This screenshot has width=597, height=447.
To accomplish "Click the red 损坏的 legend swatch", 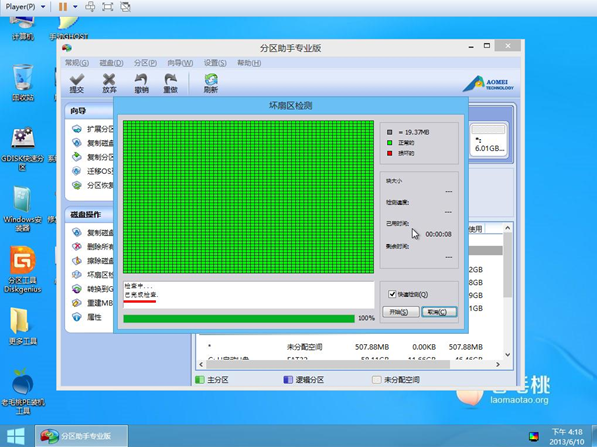I will click(389, 153).
